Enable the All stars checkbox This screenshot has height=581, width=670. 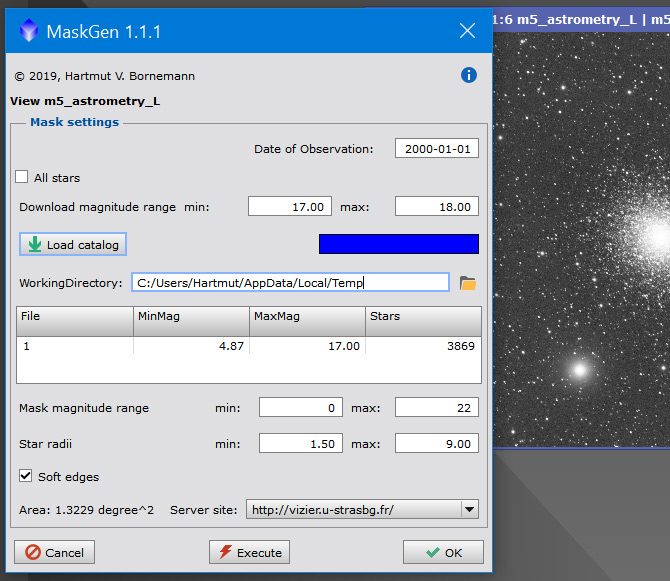click(x=21, y=177)
